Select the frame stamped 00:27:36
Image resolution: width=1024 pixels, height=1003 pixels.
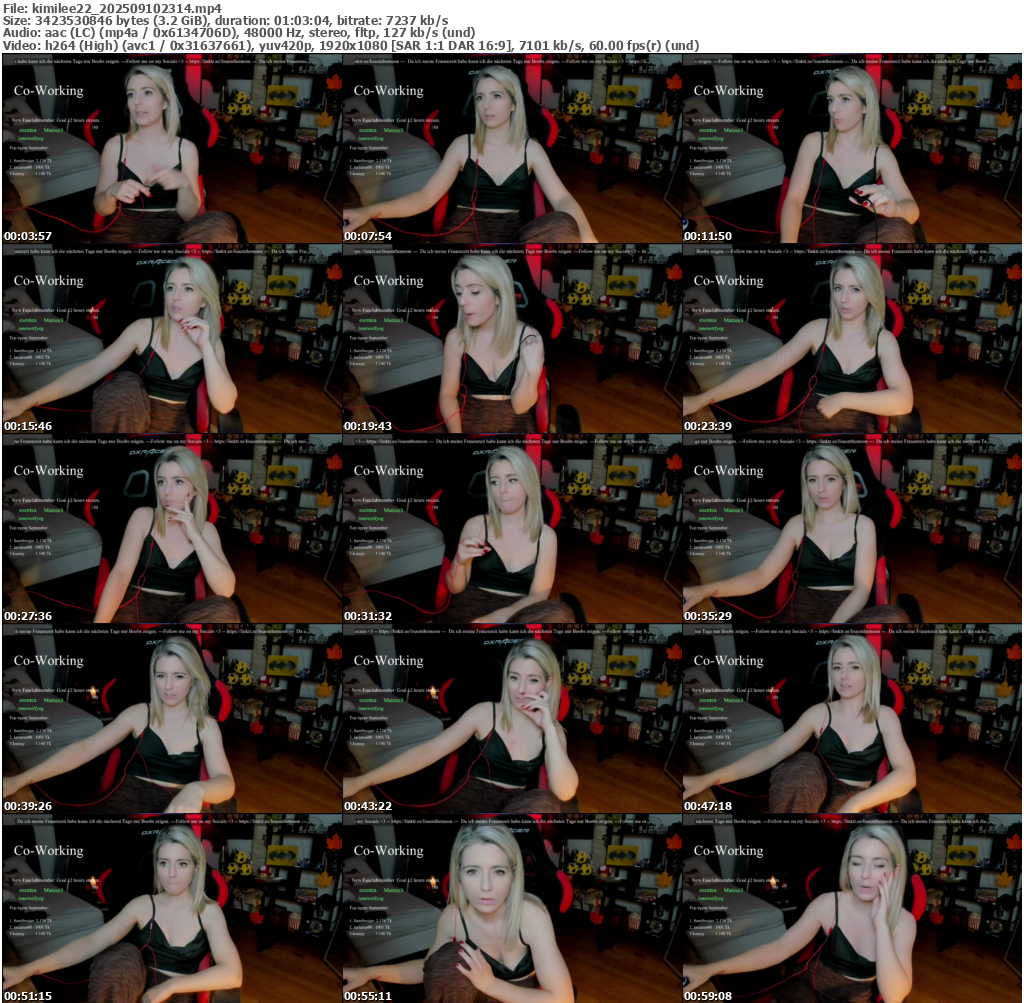pyautogui.click(x=172, y=529)
